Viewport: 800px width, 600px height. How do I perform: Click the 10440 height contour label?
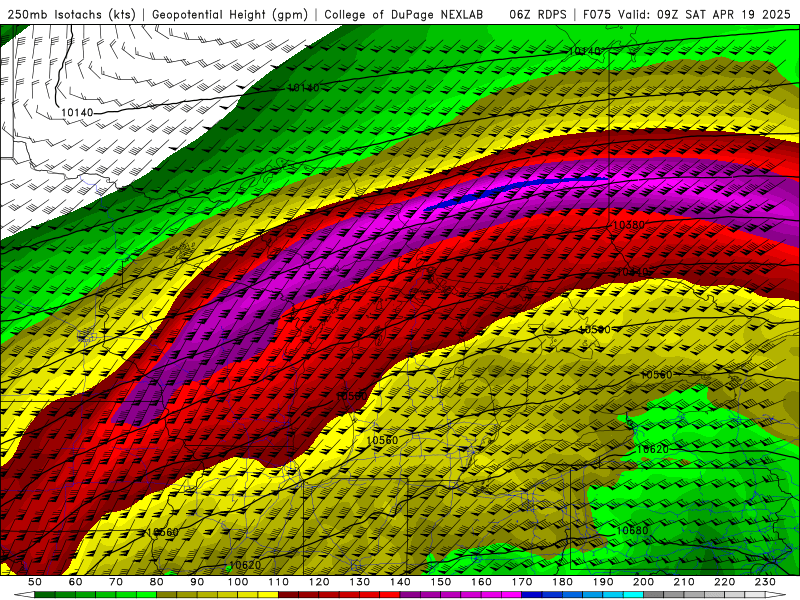pos(632,272)
